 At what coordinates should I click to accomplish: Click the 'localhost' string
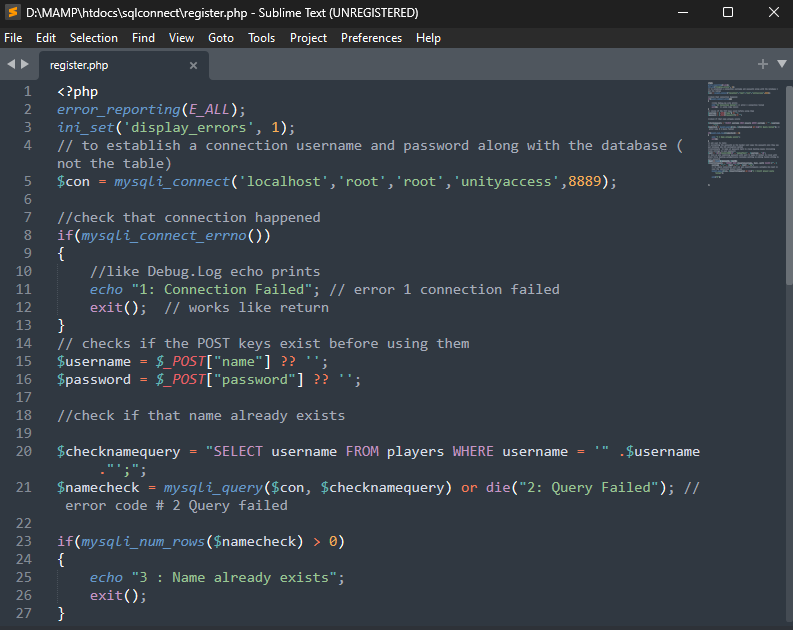284,182
